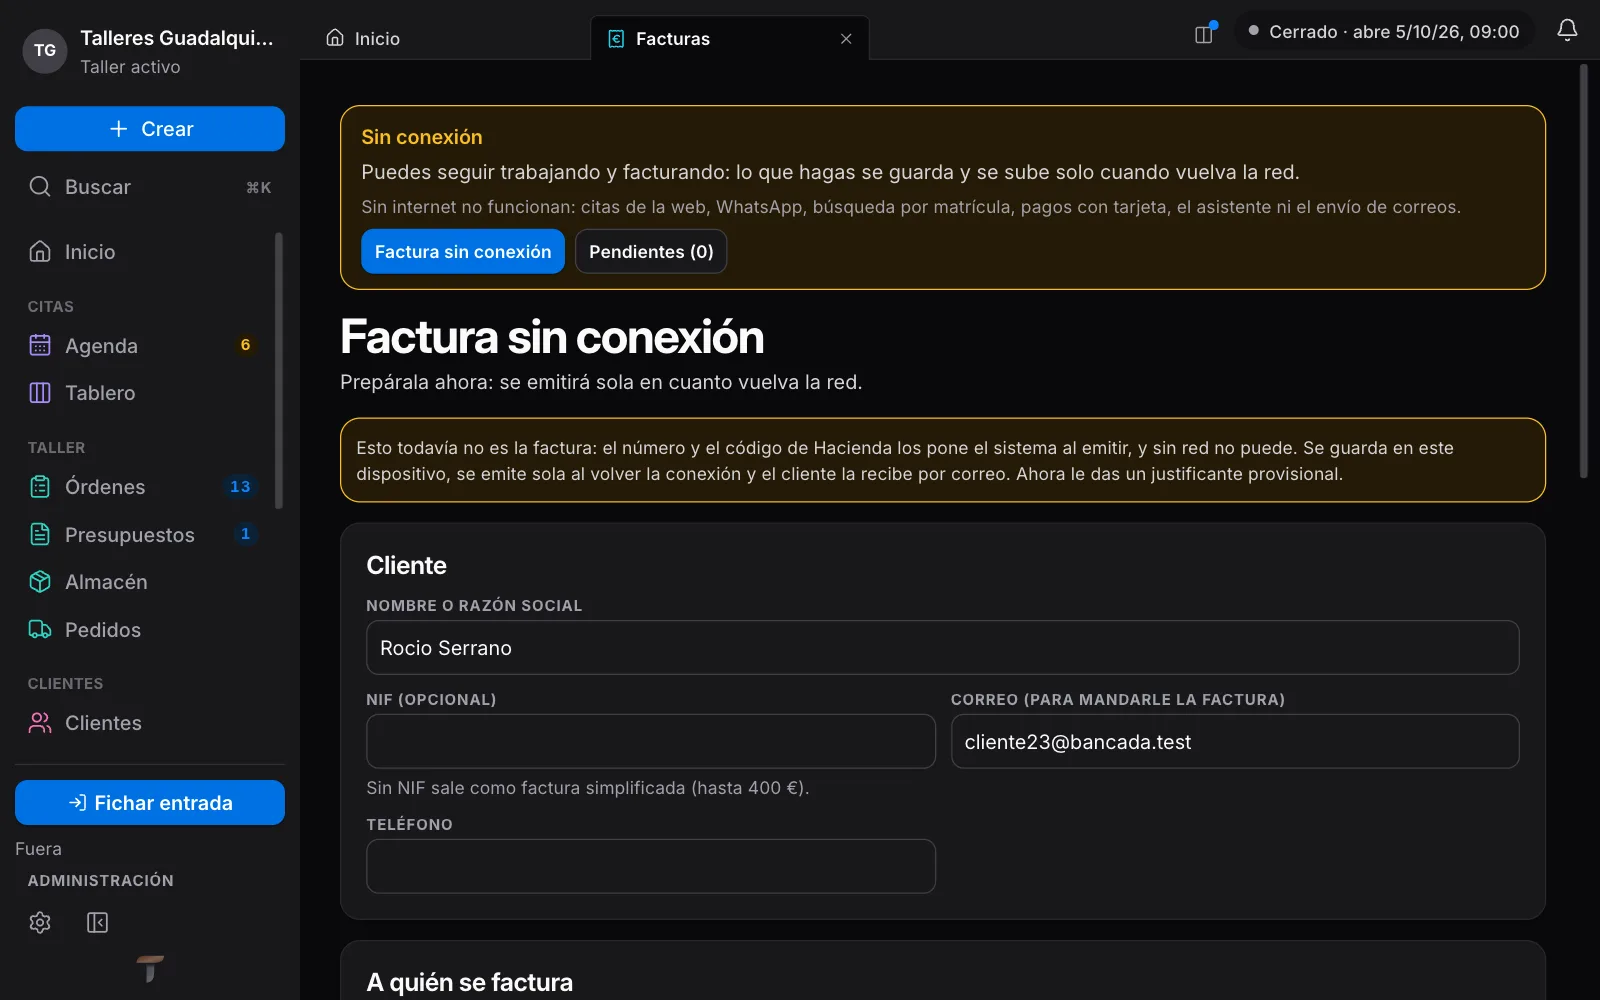The width and height of the screenshot is (1600, 1000).
Task: Click the Agenda badge showing 6
Action: click(245, 345)
